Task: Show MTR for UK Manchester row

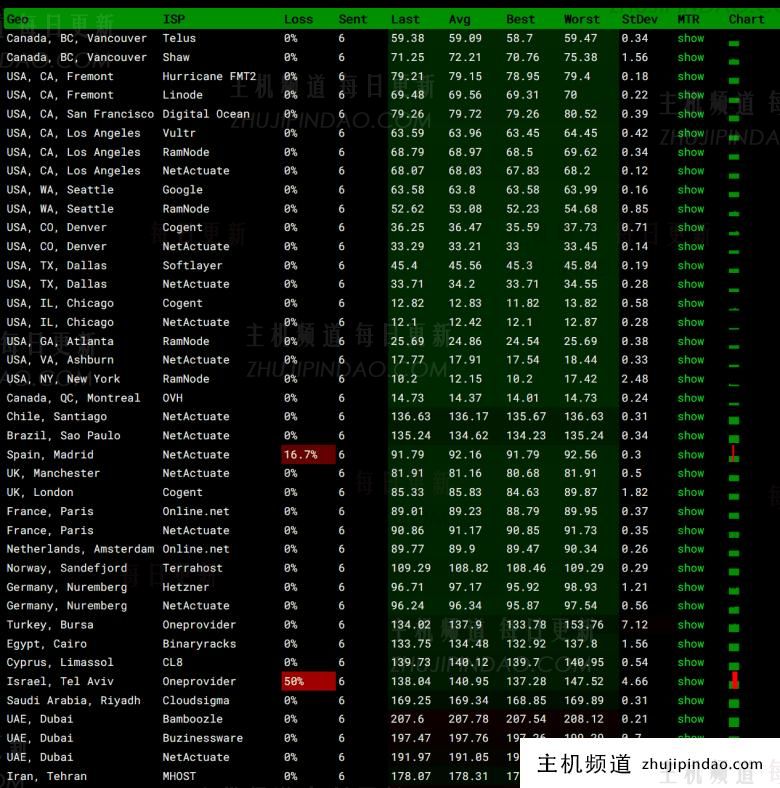Action: click(691, 474)
